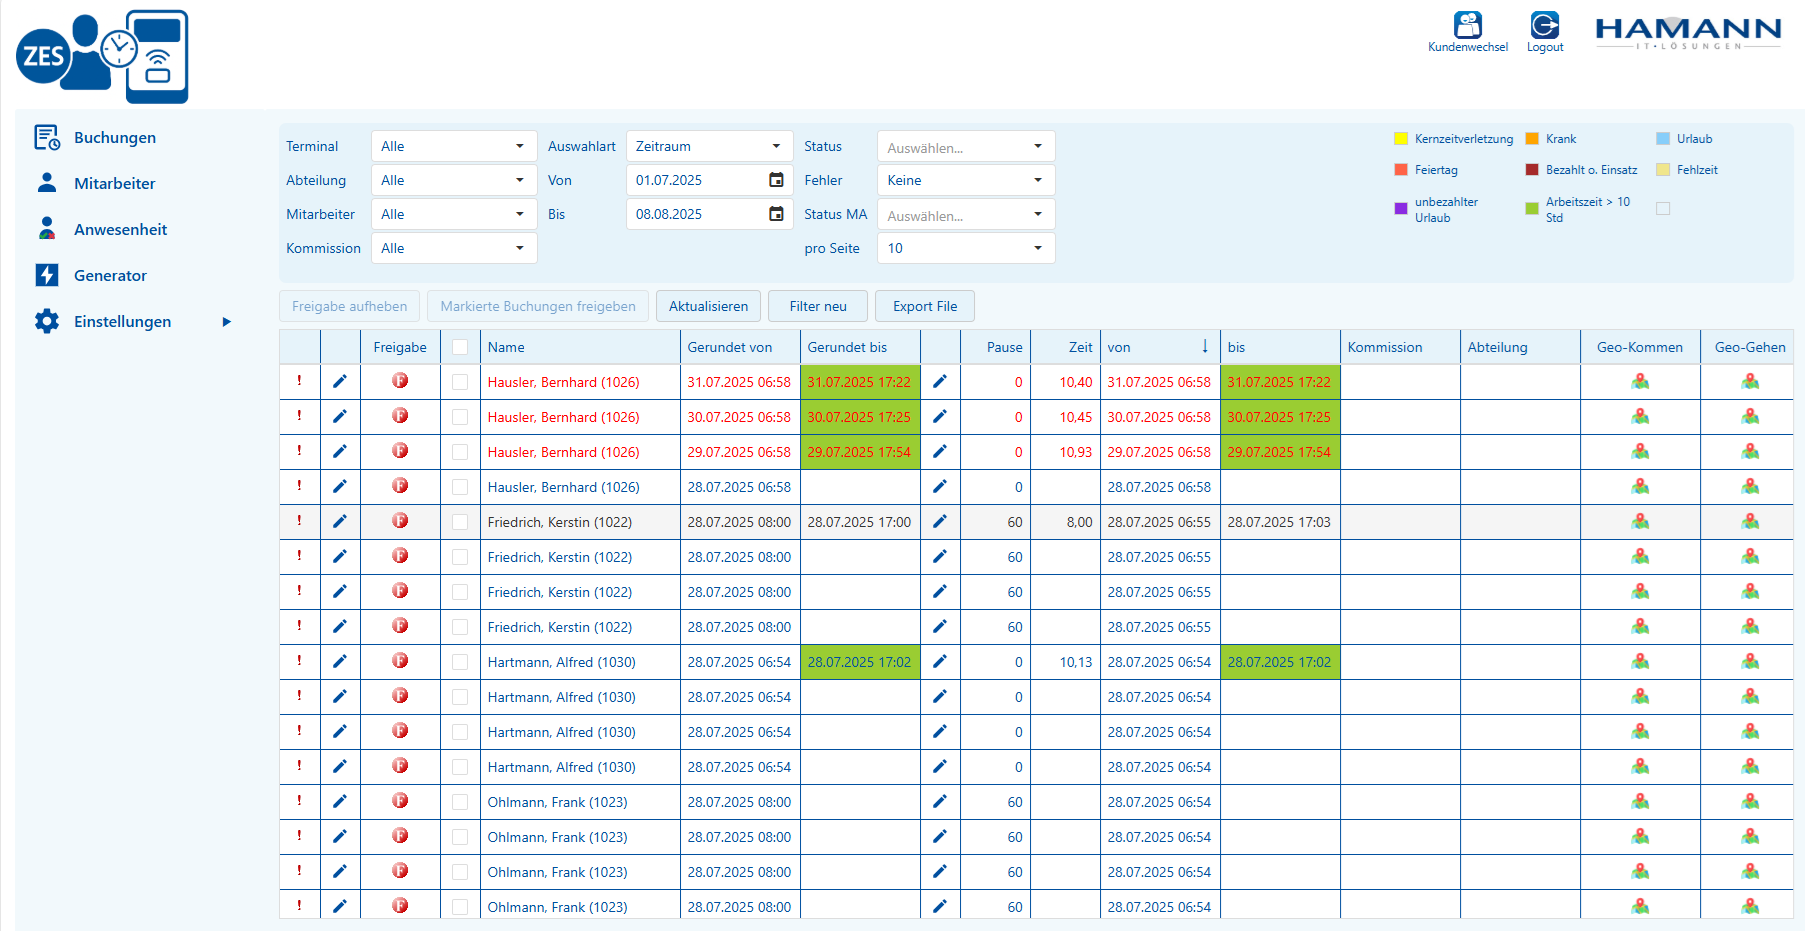1805x931 pixels.
Task: Open Mitarbeiter in the sidebar
Action: point(114,183)
